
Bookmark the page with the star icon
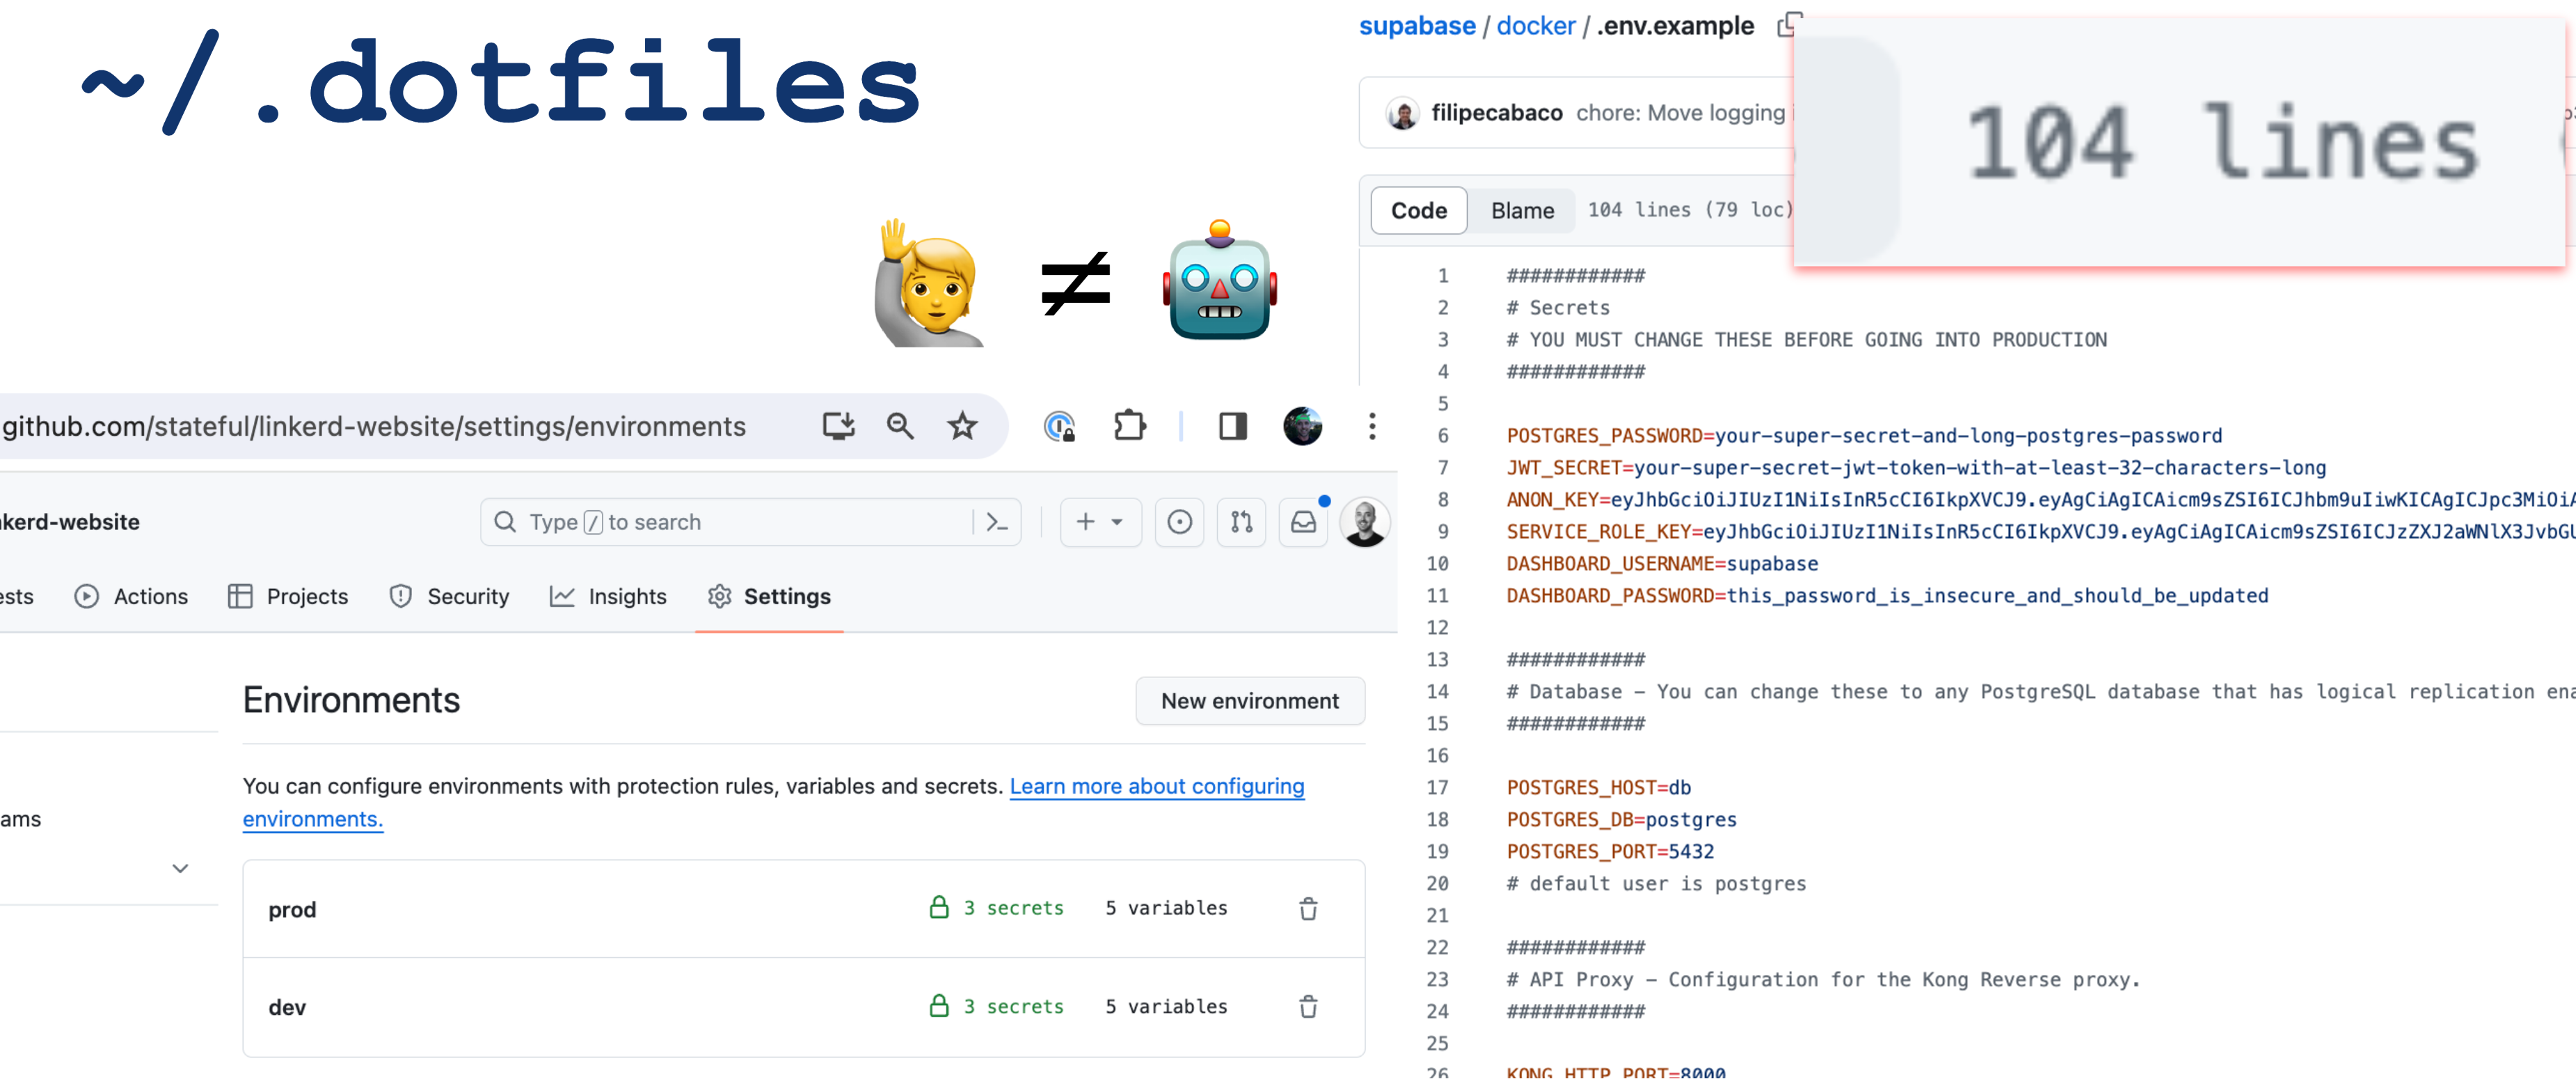click(961, 425)
